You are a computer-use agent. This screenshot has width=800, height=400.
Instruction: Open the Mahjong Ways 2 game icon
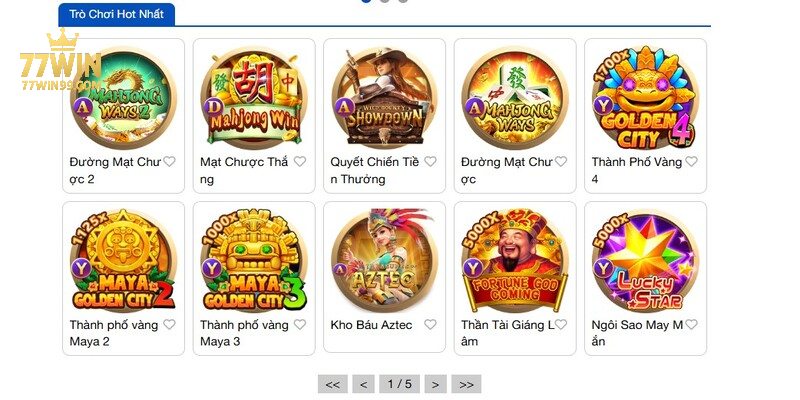coord(123,97)
